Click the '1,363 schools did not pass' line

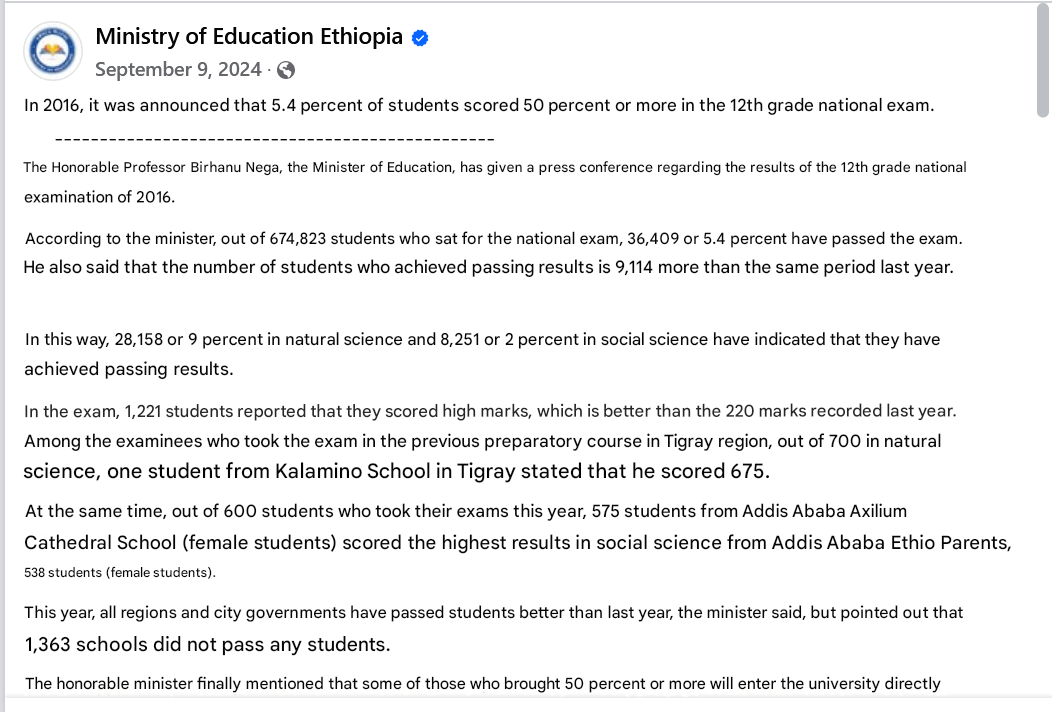[x=207, y=644]
